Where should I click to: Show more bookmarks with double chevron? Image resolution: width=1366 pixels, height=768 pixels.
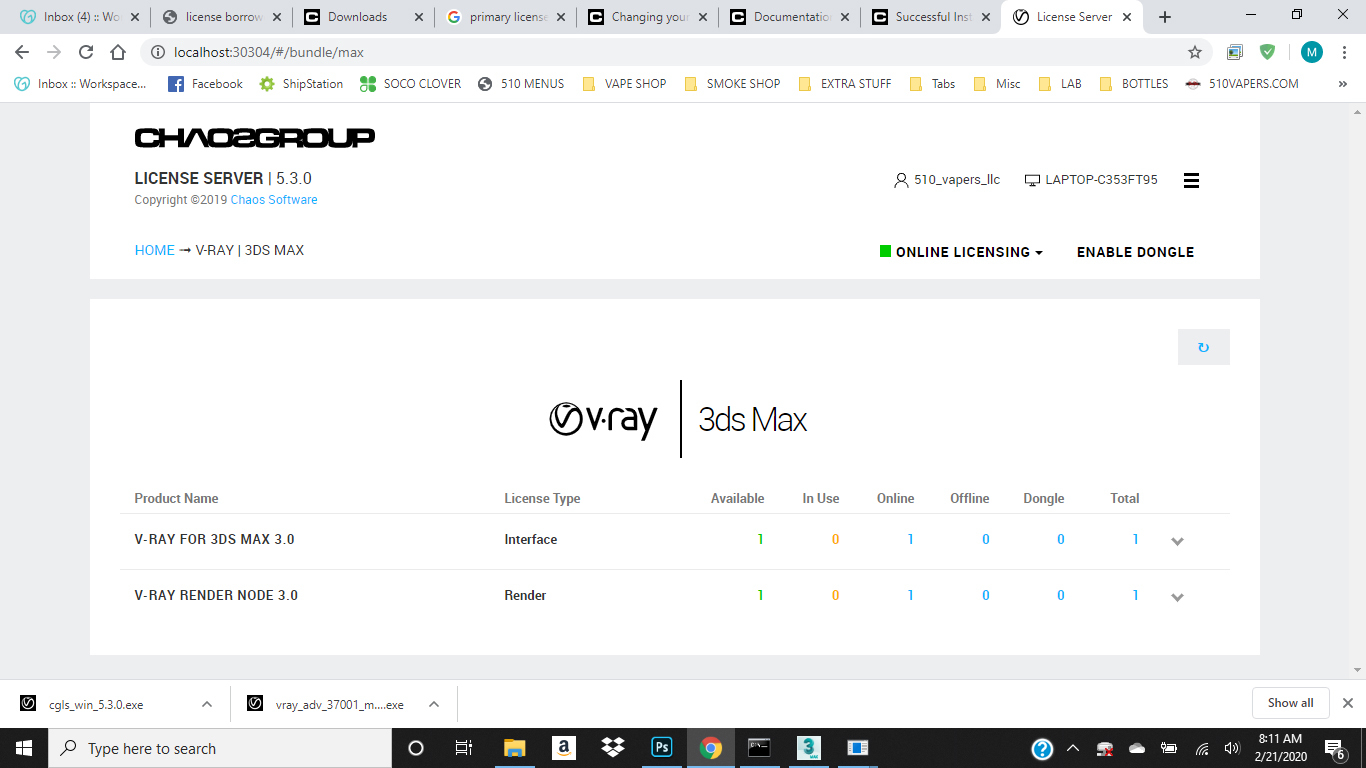[1343, 84]
